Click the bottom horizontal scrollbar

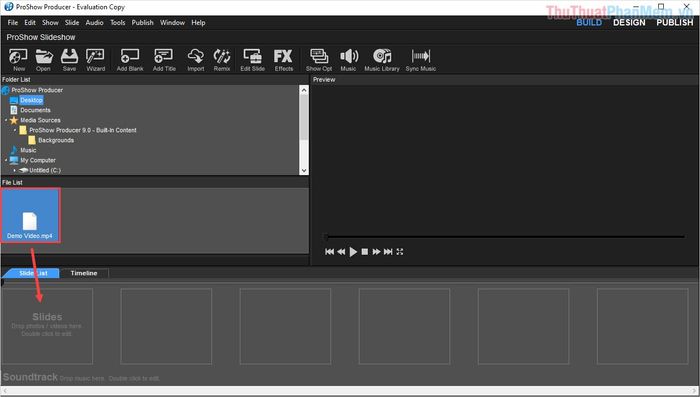(x=350, y=391)
